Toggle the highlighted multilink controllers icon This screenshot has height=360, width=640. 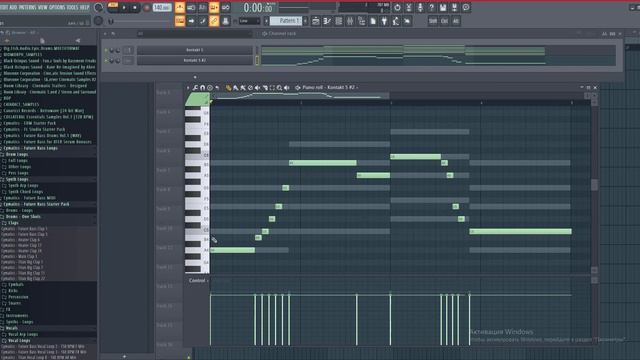coord(214,21)
